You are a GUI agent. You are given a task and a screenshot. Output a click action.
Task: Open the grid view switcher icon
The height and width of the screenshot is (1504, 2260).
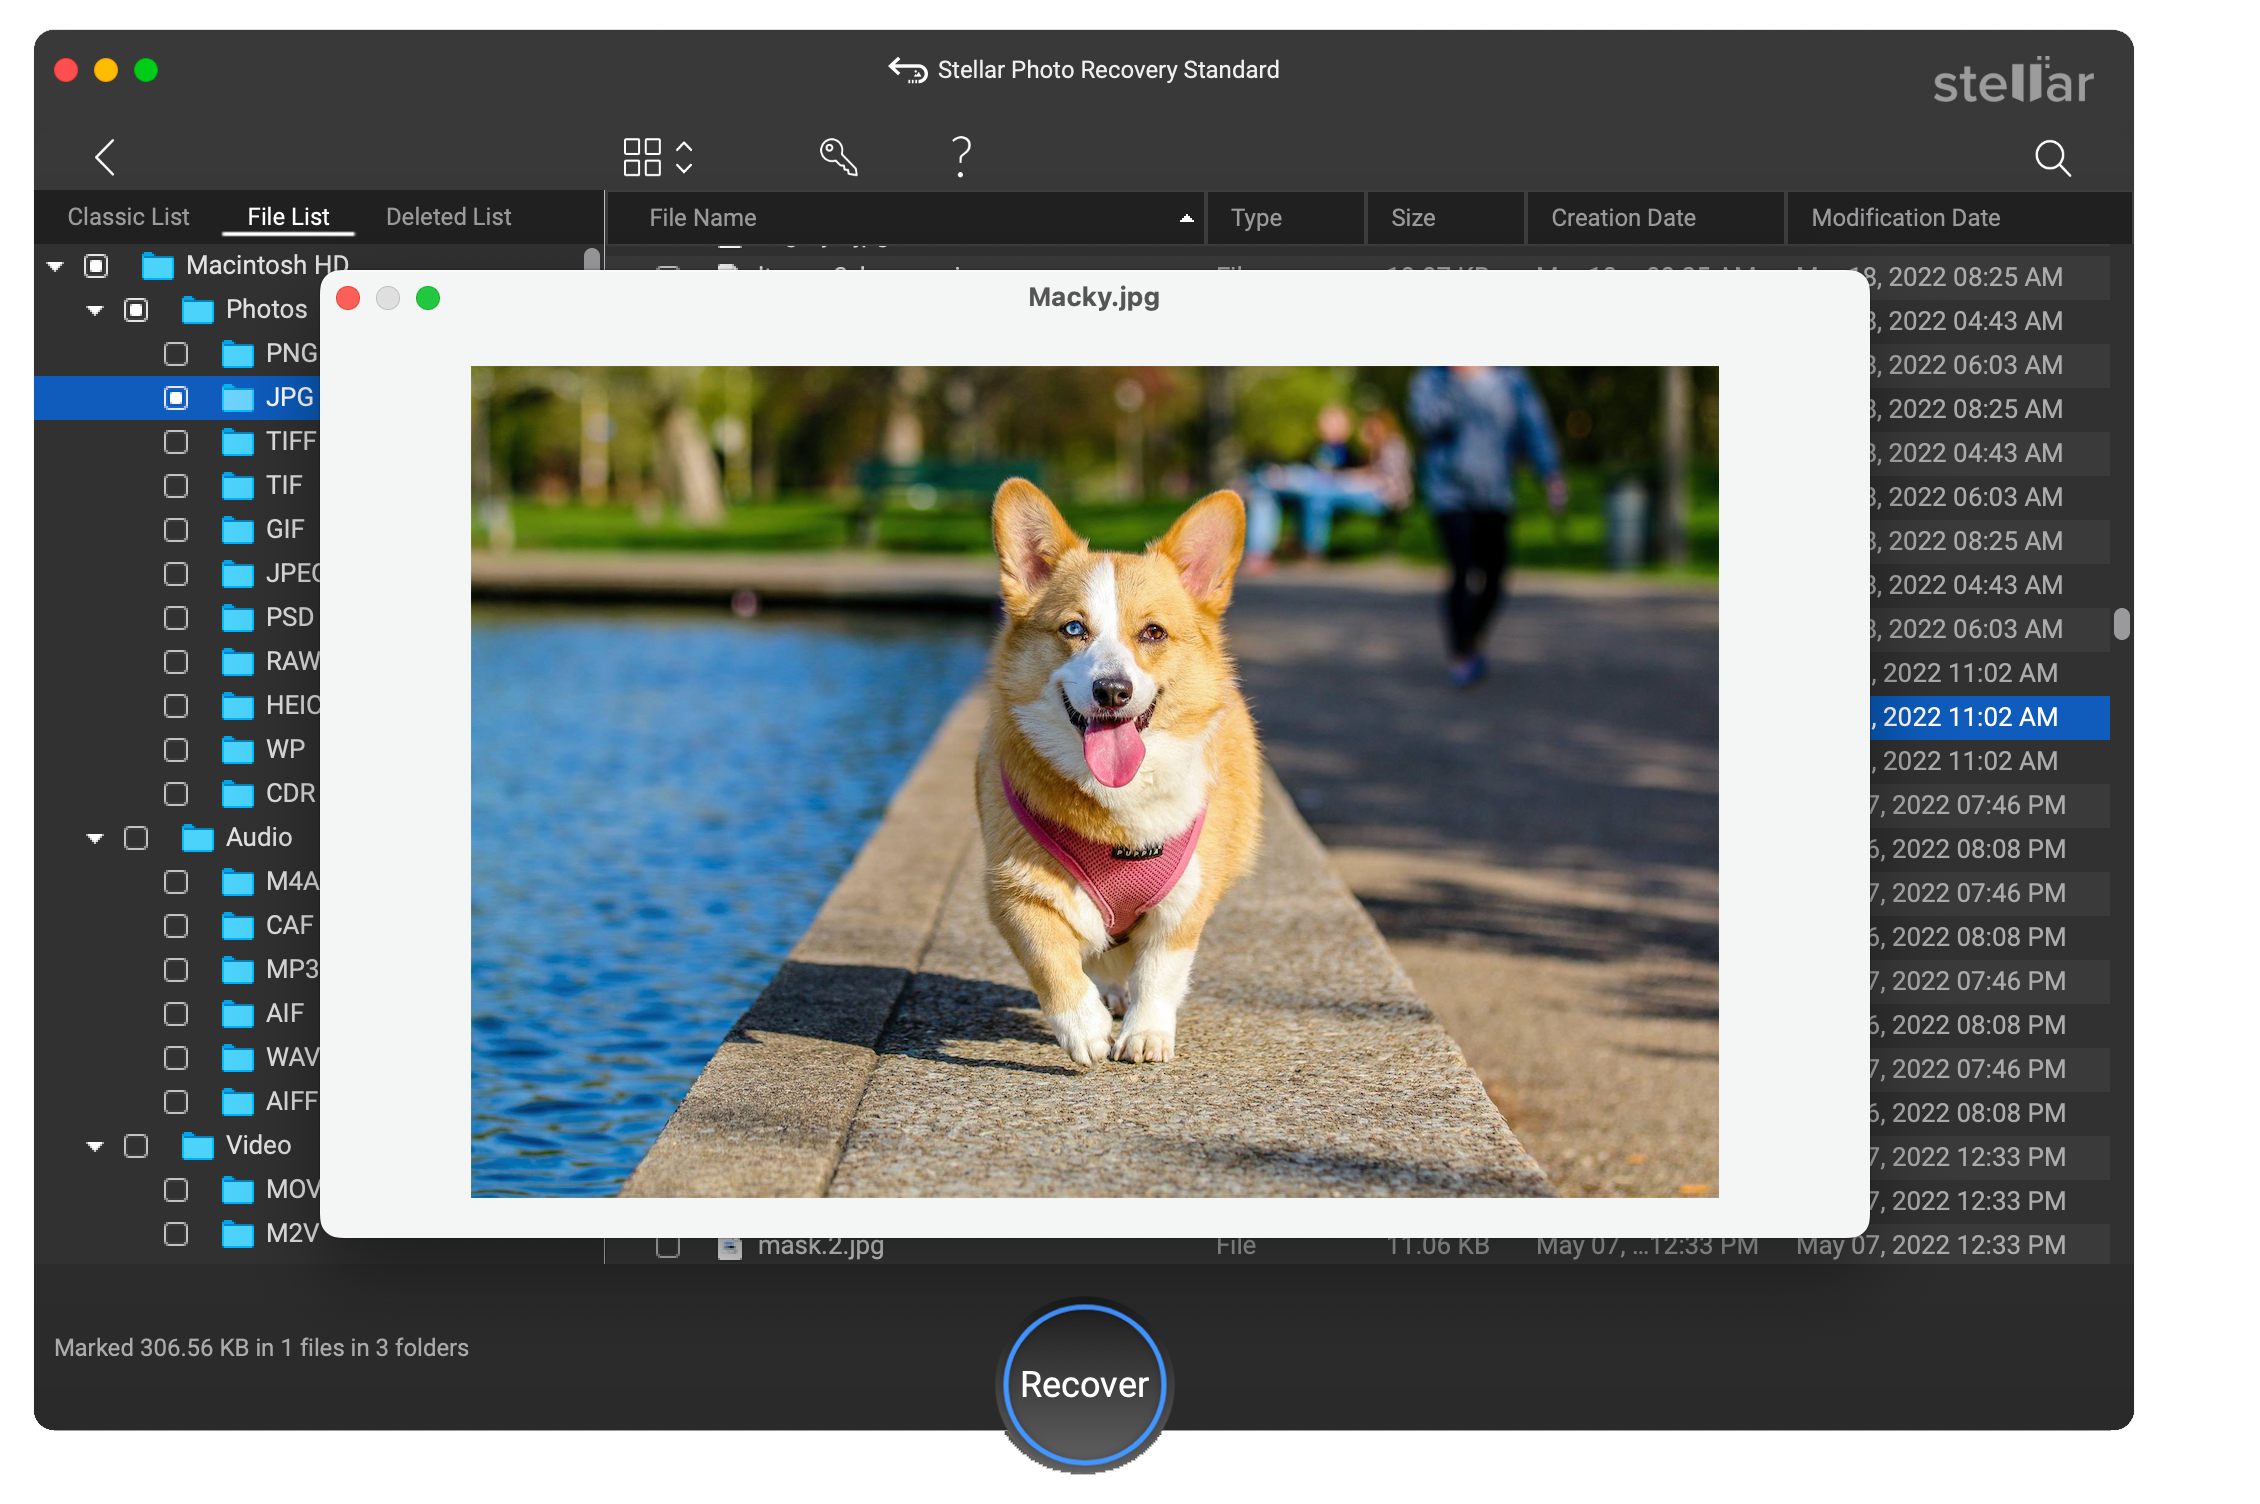pos(657,157)
